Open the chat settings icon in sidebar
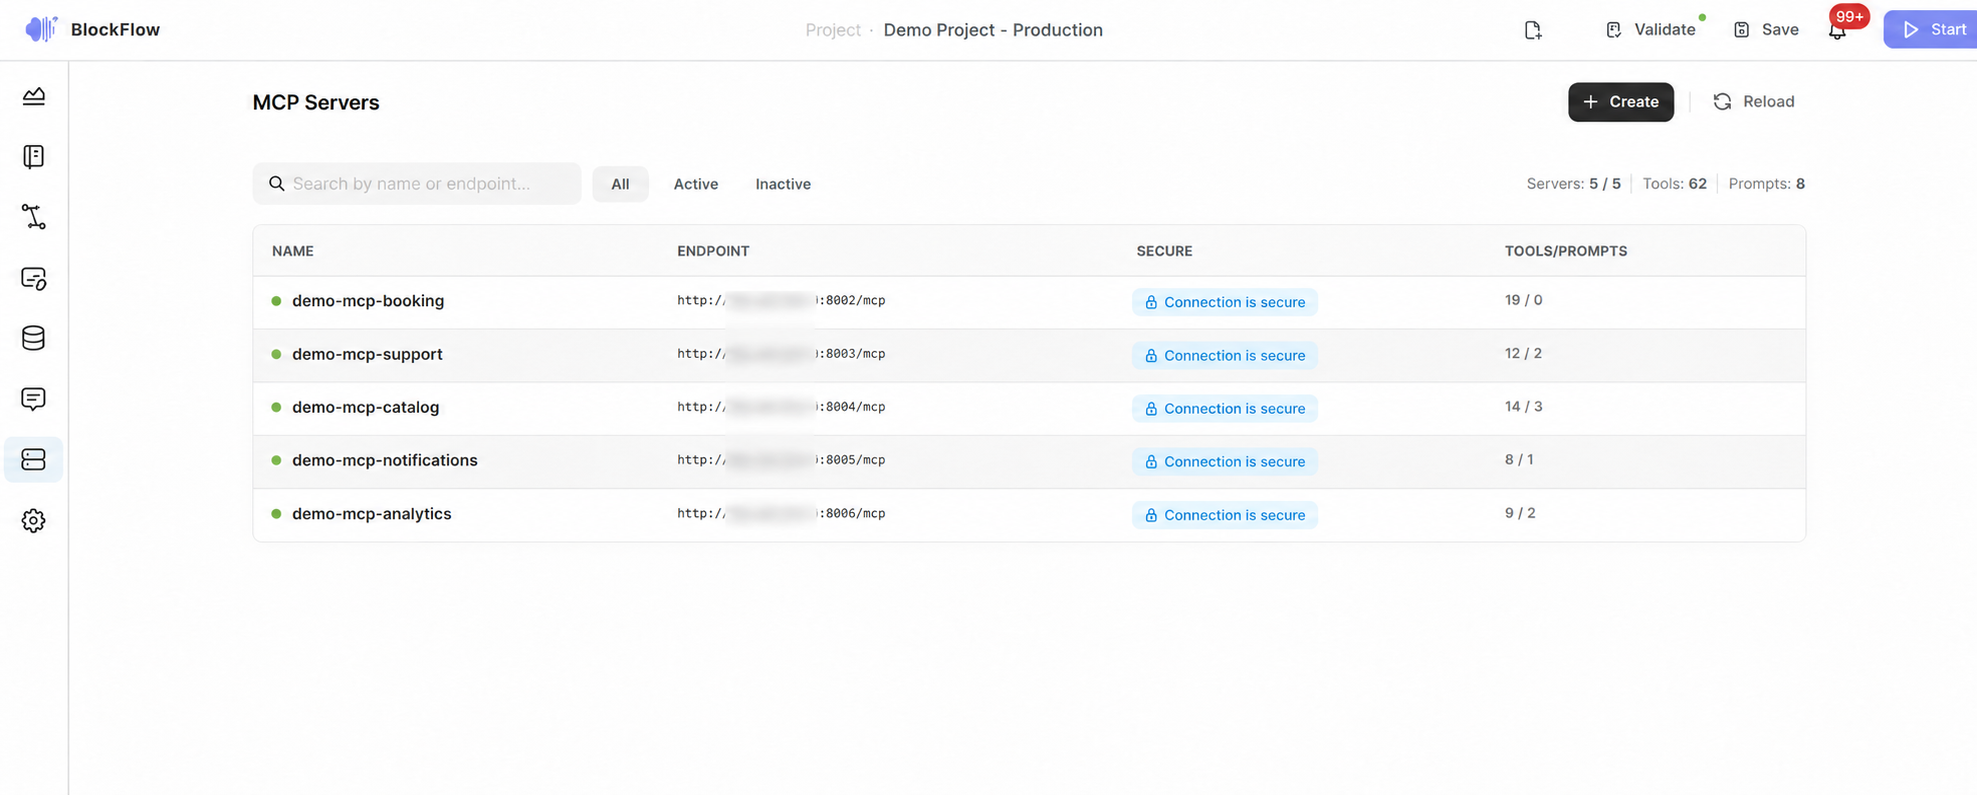 click(x=34, y=278)
